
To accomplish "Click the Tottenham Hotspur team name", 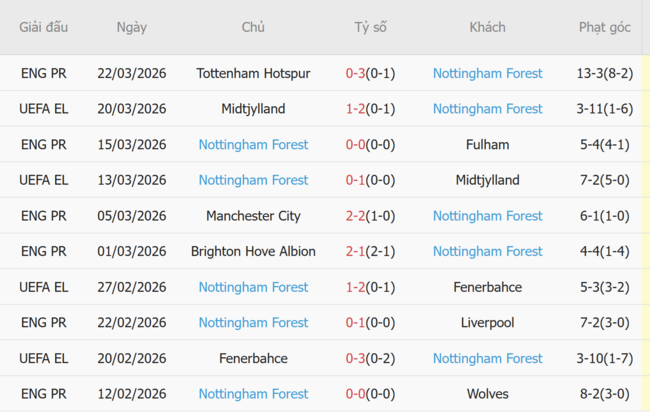I will point(253,73).
